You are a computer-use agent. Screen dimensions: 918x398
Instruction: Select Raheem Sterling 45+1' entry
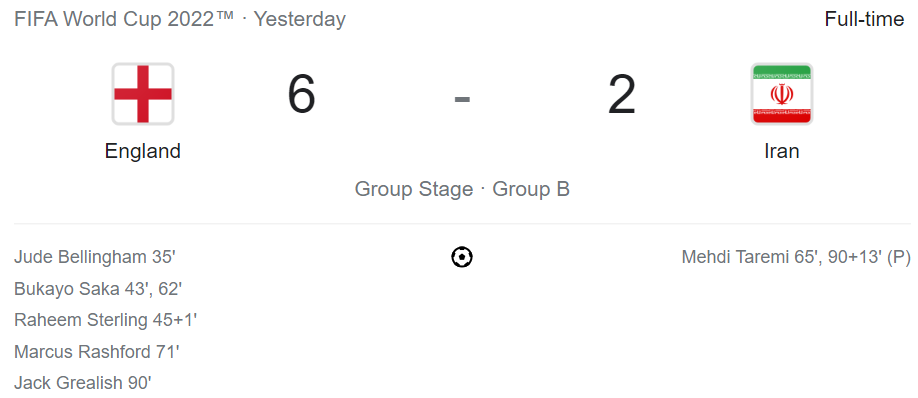[x=105, y=320]
